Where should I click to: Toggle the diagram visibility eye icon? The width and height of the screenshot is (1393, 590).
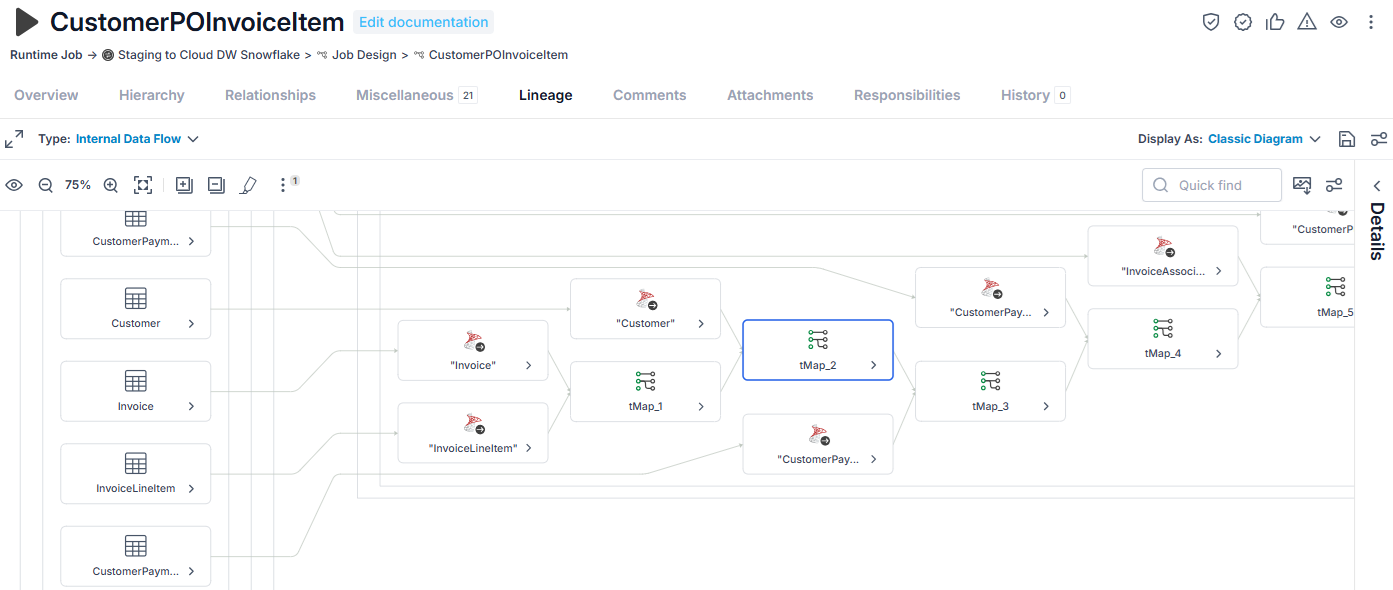coord(14,185)
